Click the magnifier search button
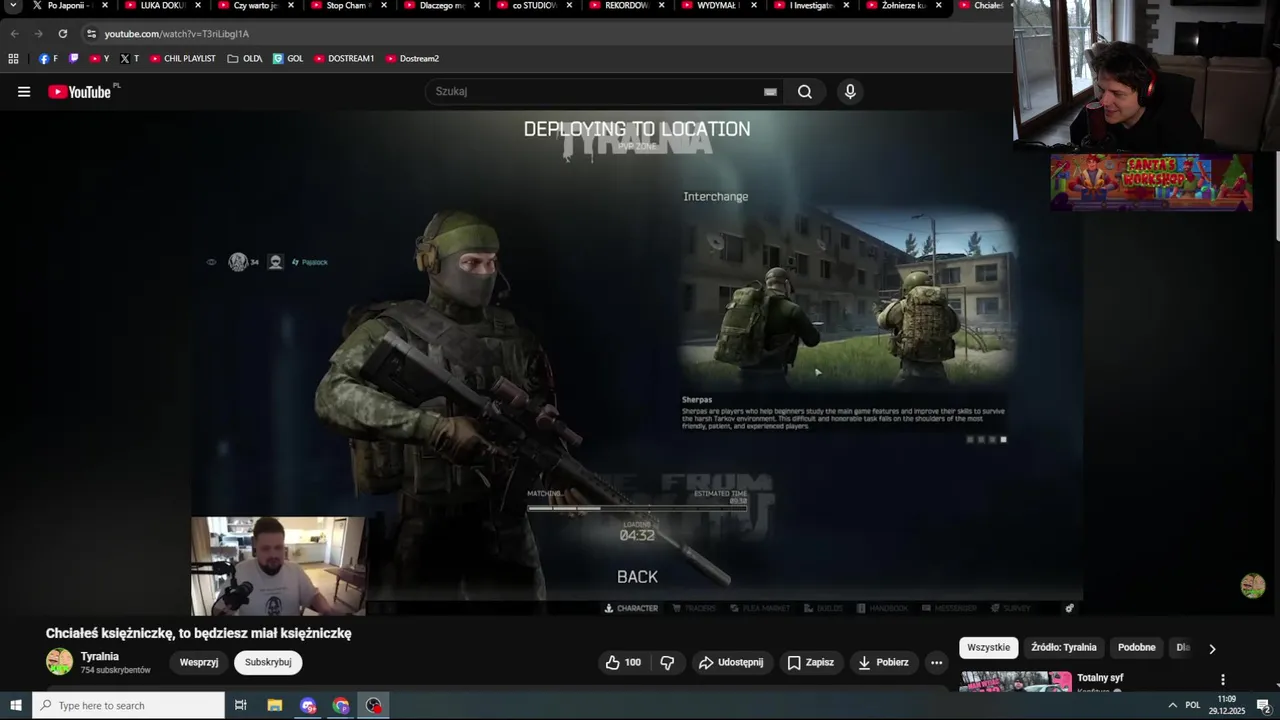1280x720 pixels. coord(805,92)
